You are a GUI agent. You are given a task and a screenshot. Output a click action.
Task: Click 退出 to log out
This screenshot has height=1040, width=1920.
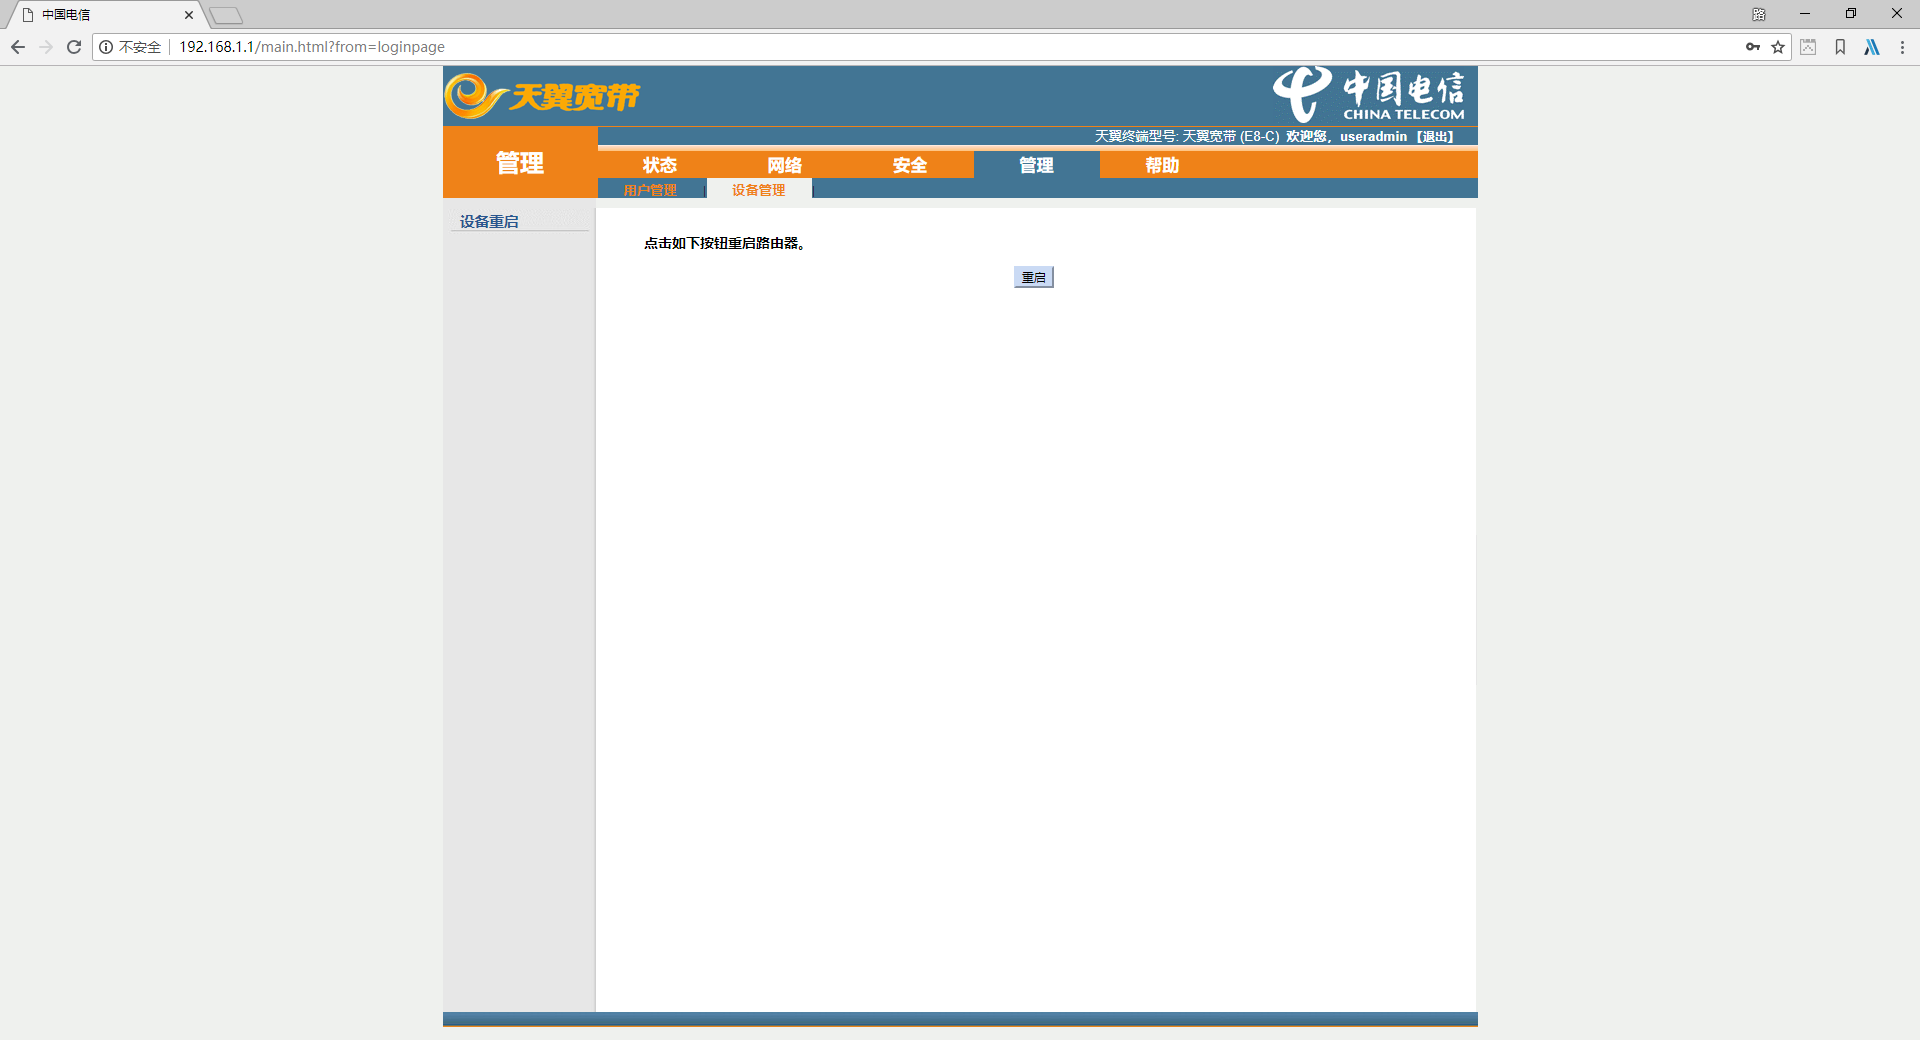pyautogui.click(x=1436, y=137)
